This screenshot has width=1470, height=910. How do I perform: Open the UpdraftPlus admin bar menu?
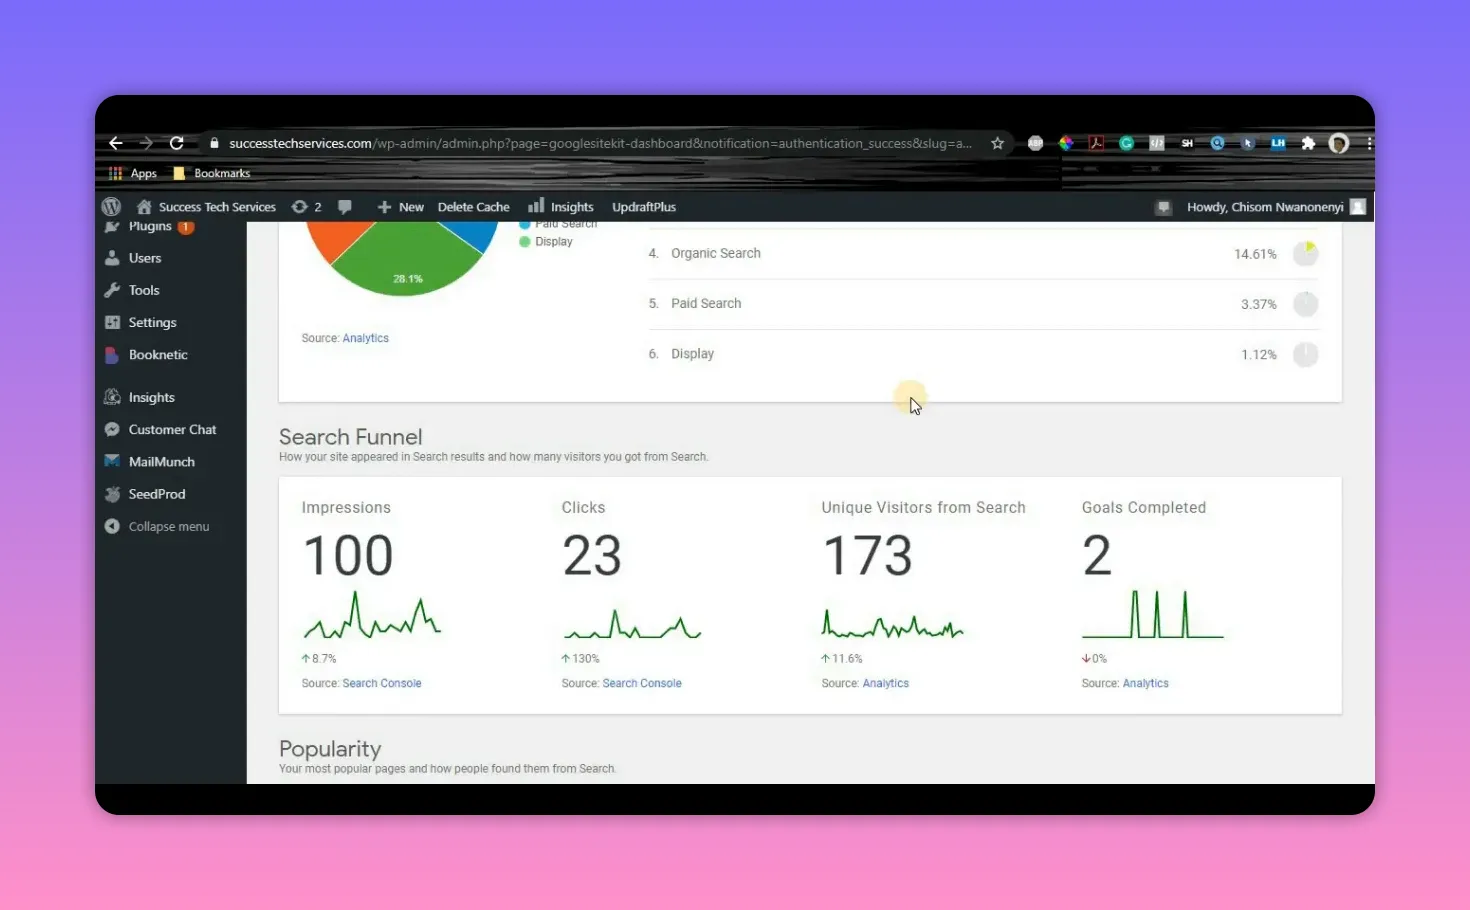[x=643, y=206]
